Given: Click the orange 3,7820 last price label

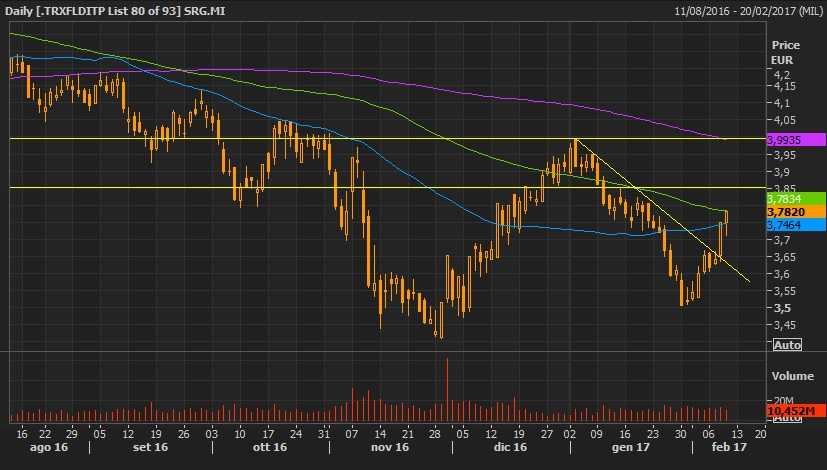Looking at the screenshot, I should 783,212.
